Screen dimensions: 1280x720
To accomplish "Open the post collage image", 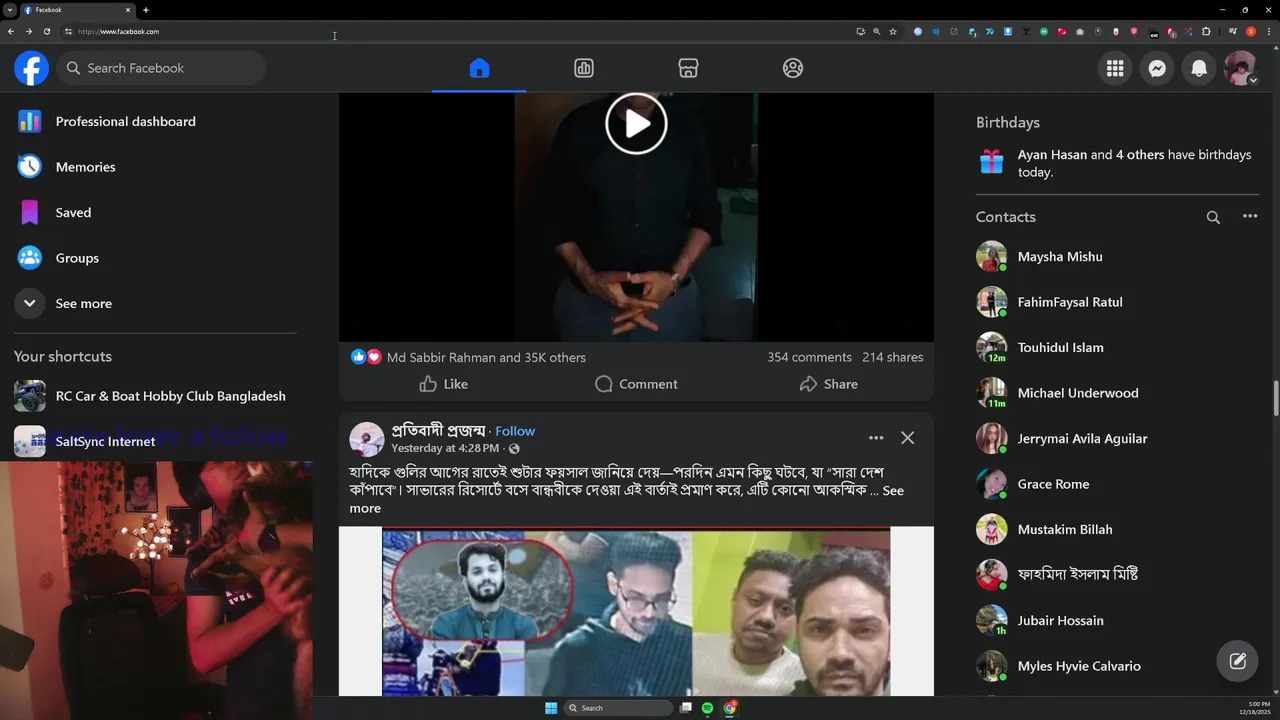I will (636, 611).
